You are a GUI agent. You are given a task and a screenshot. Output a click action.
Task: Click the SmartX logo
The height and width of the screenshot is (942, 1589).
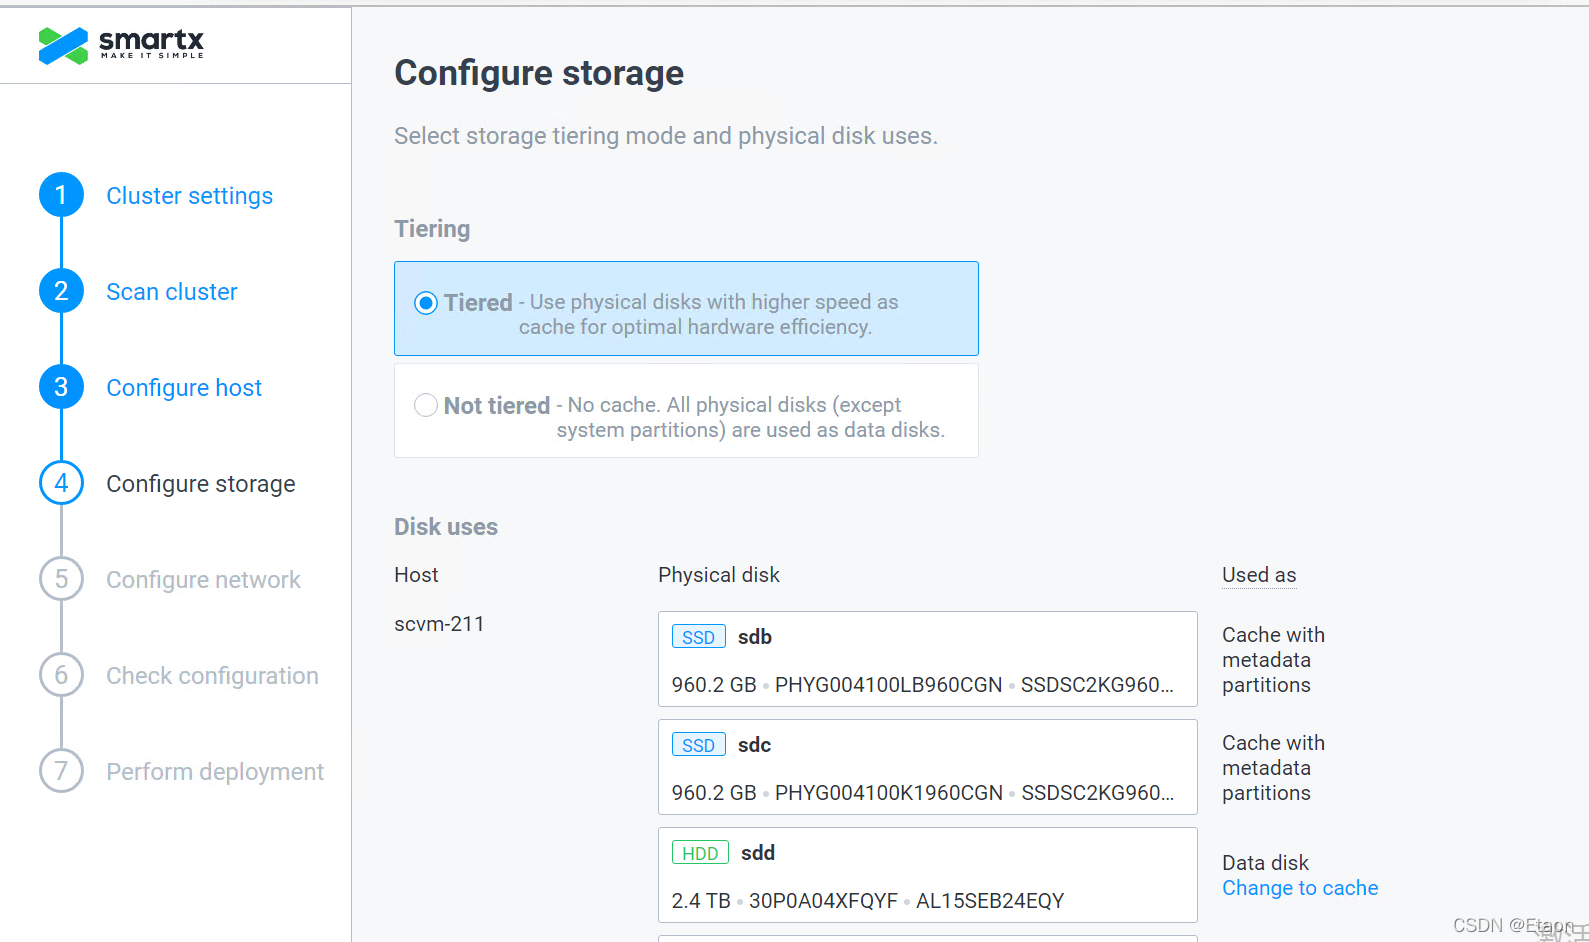pyautogui.click(x=121, y=45)
